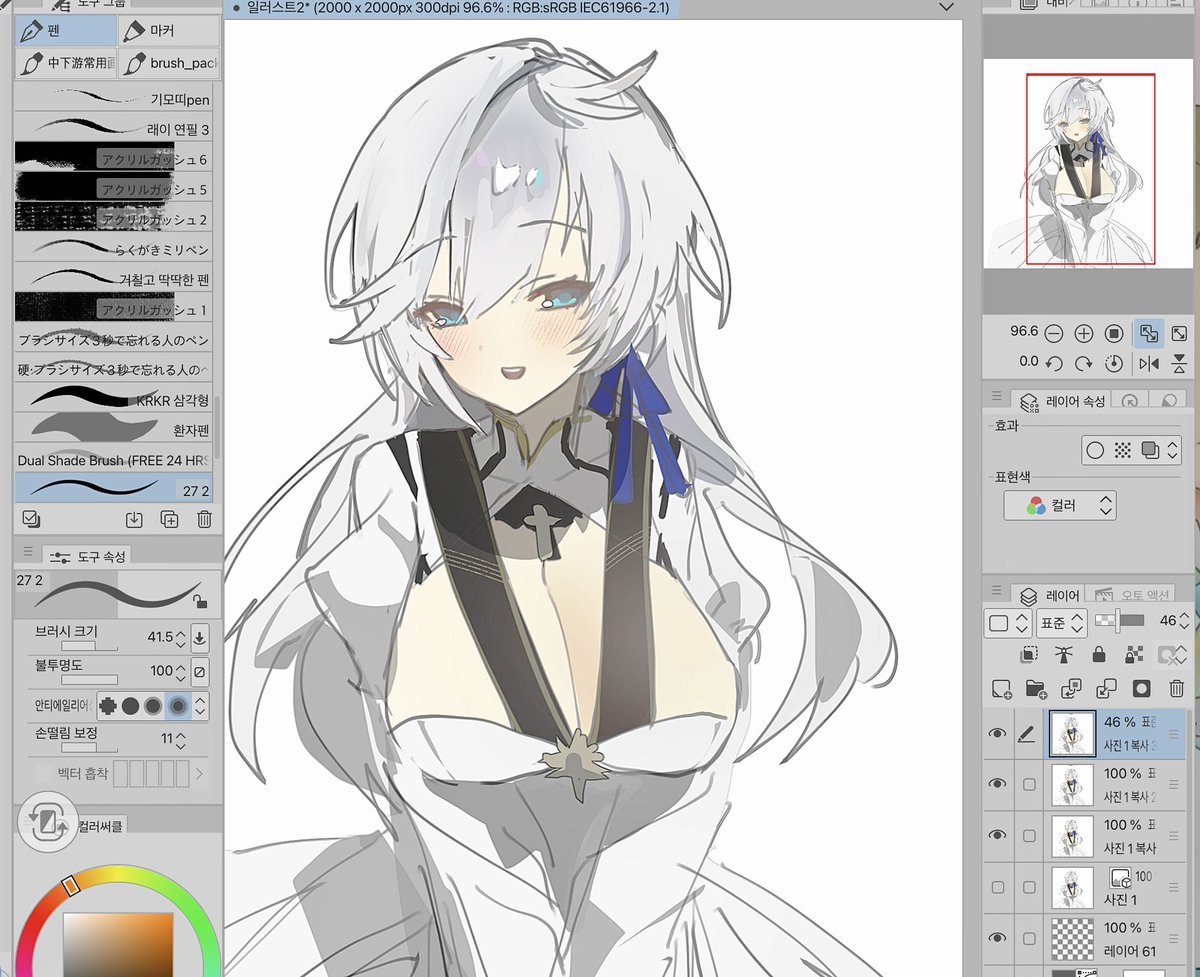Screen dimensions: 1200x977
Task: Adjust the 불투명도 opacity slider
Action: [x=89, y=680]
